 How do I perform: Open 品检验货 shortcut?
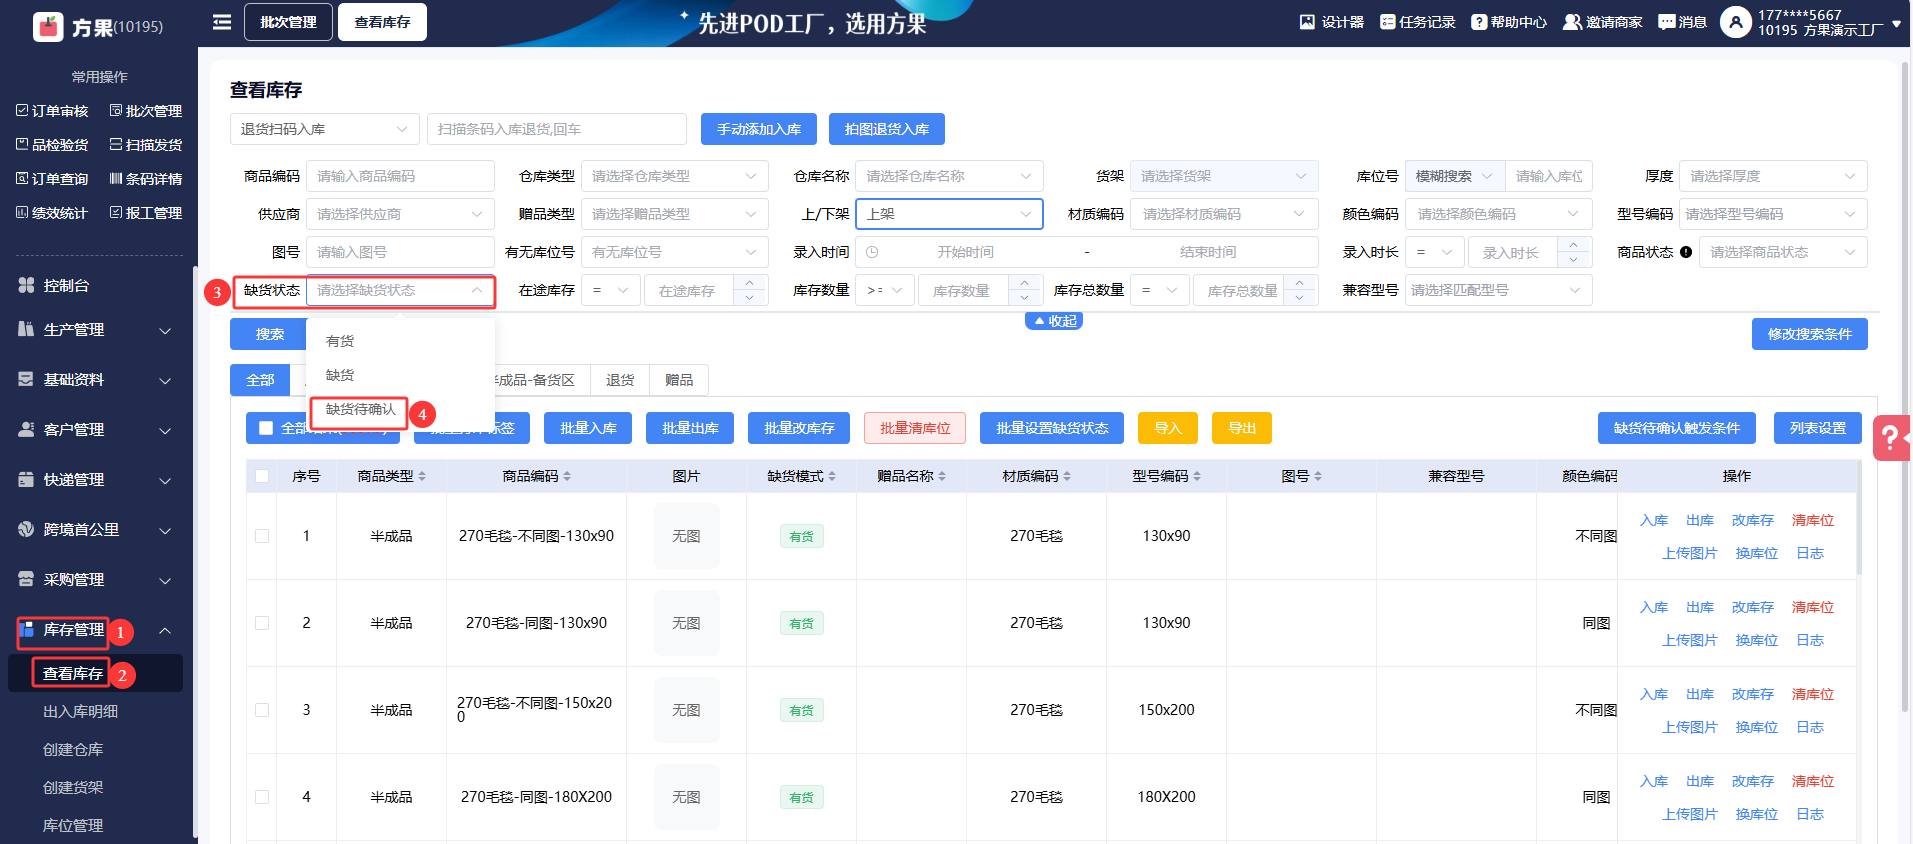52,145
